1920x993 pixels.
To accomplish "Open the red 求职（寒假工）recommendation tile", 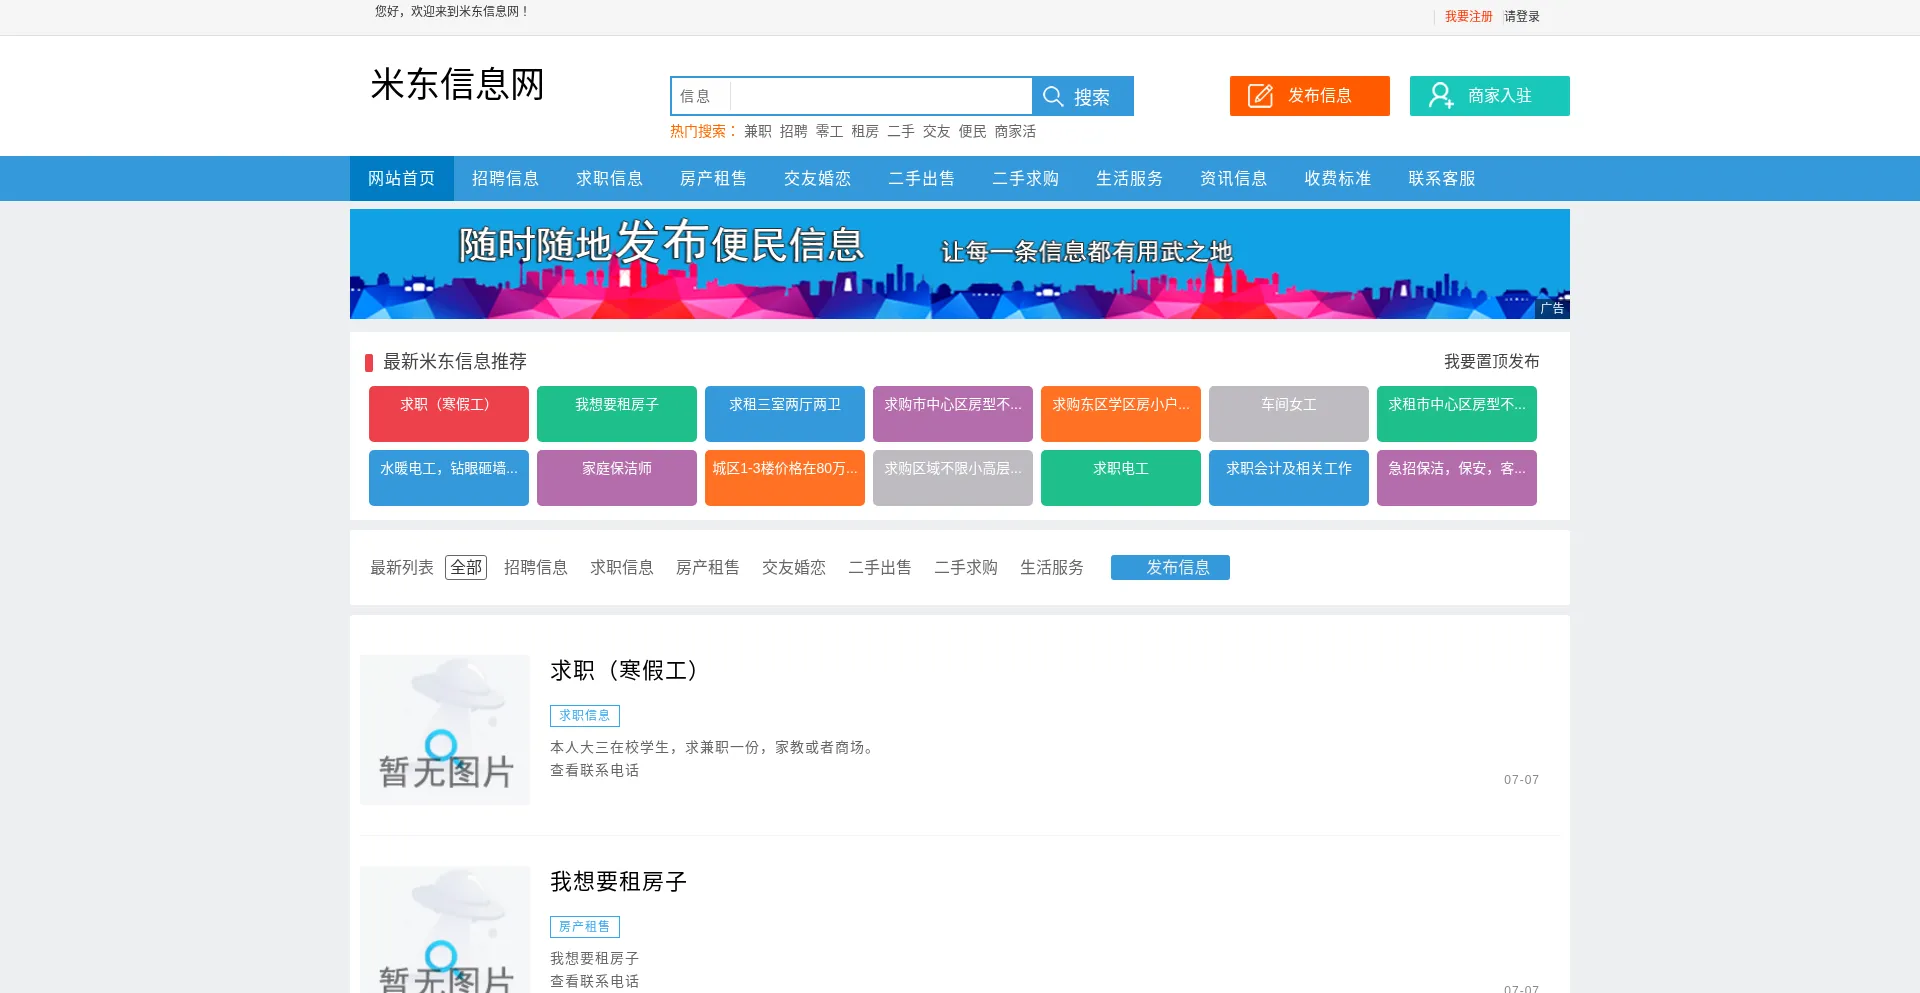I will click(449, 414).
